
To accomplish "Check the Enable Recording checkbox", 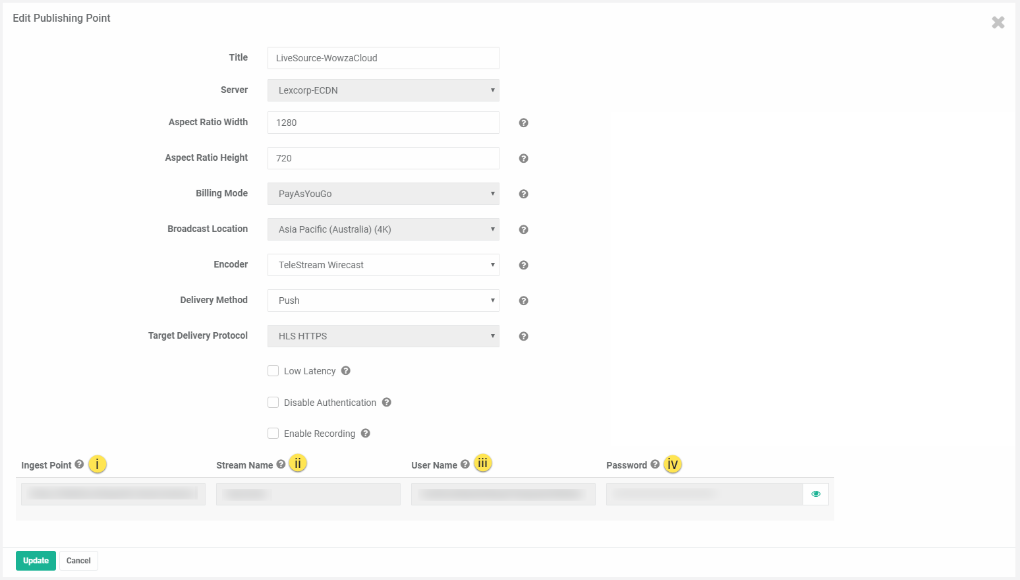I will click(273, 434).
